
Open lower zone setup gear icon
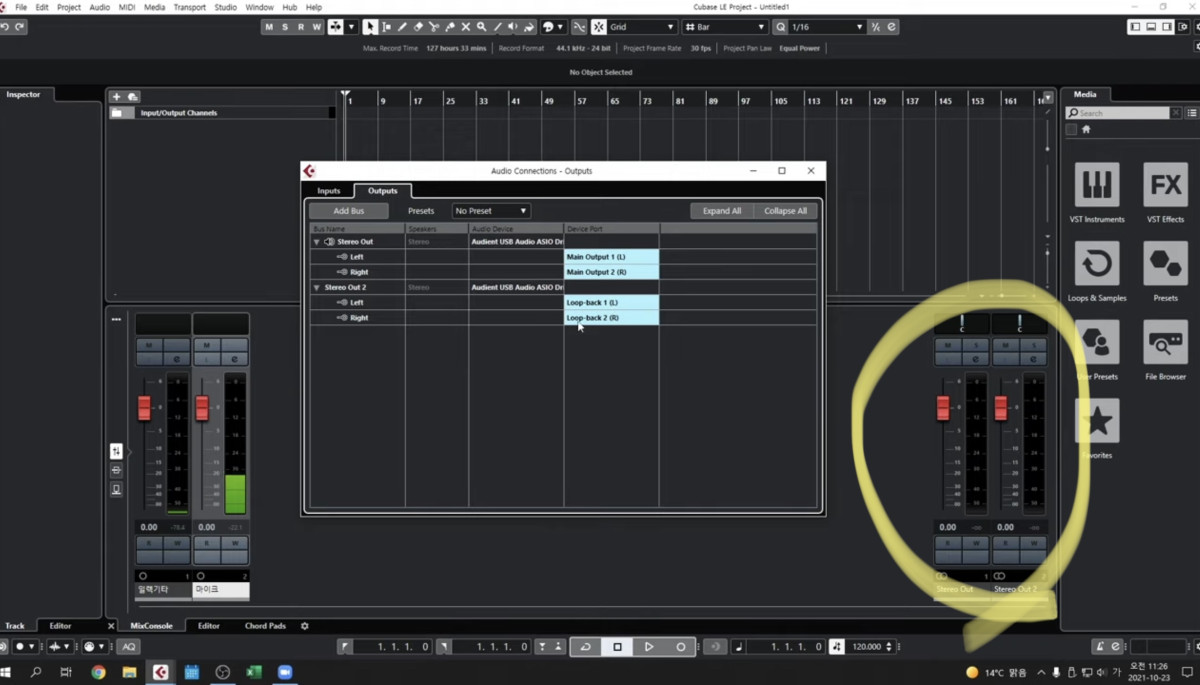(x=305, y=626)
